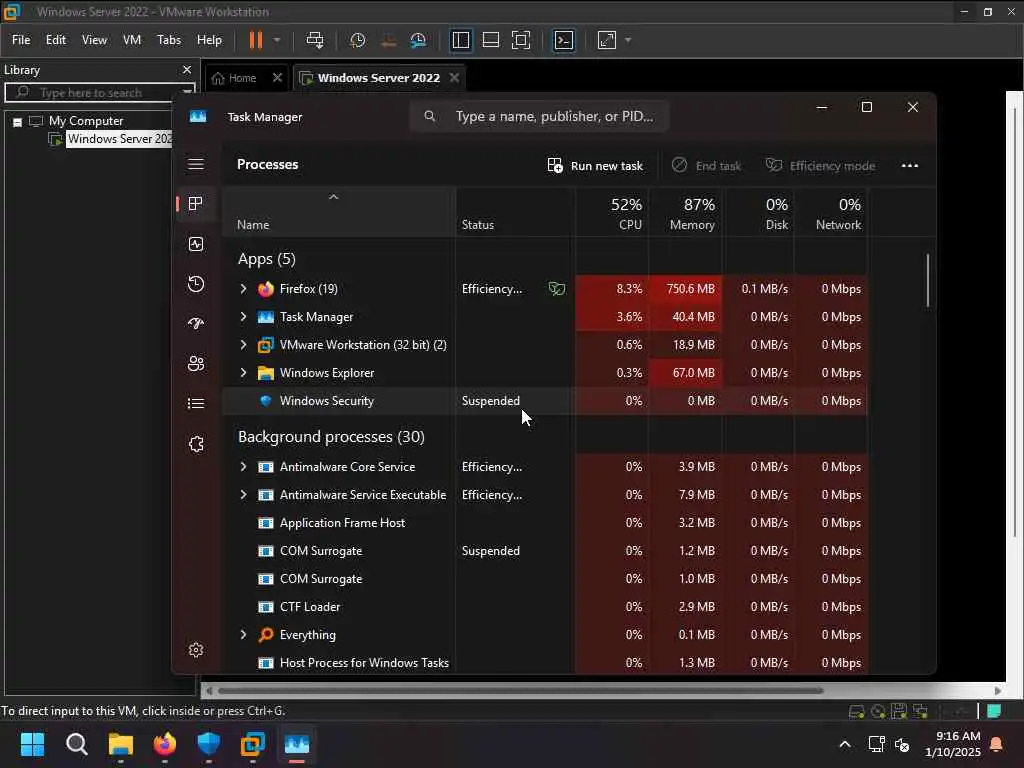1024x768 pixels.
Task: Open the App history page icon
Action: [x=196, y=284]
